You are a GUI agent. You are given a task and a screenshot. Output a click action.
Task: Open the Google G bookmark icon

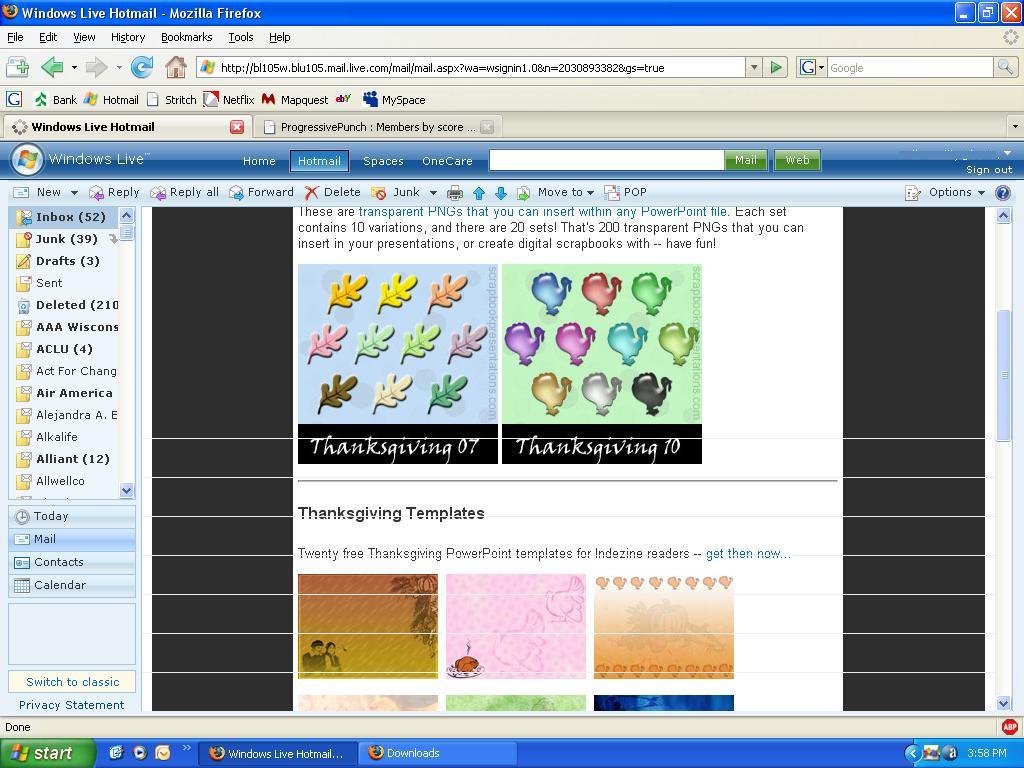(14, 99)
